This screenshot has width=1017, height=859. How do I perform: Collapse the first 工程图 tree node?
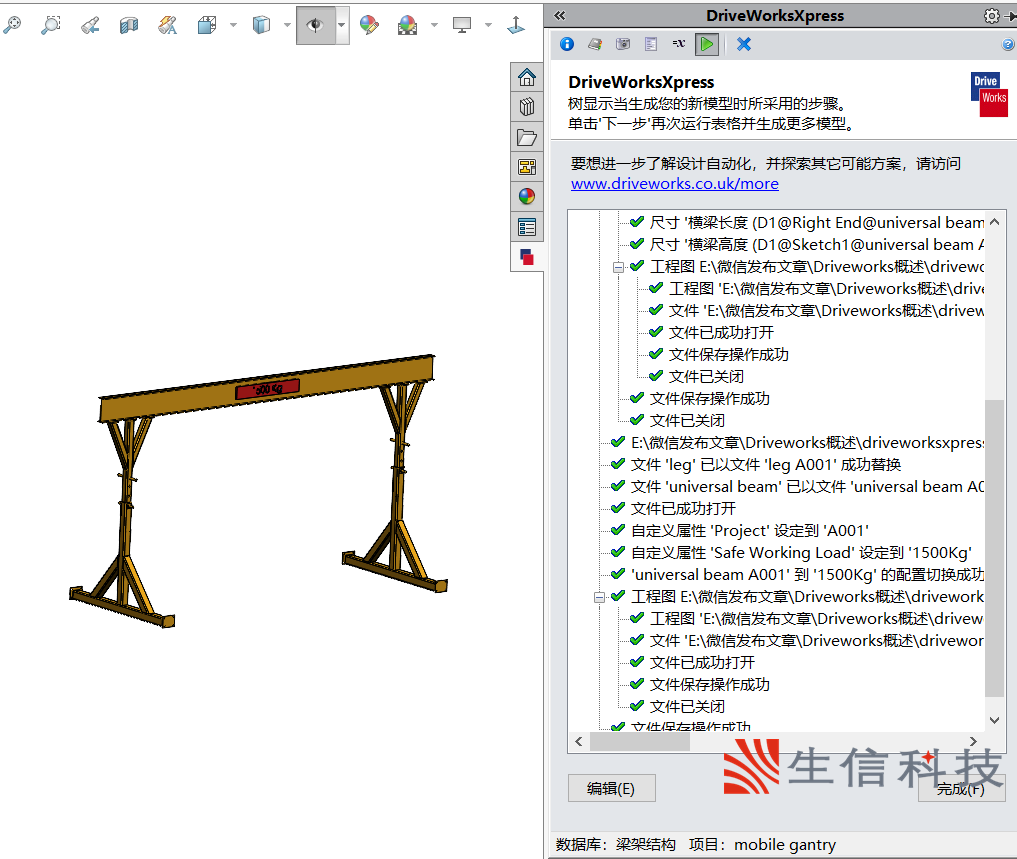click(618, 267)
